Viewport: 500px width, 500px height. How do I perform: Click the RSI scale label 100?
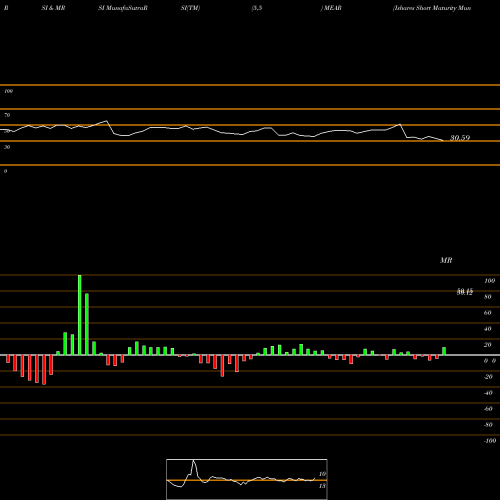pos(8,91)
